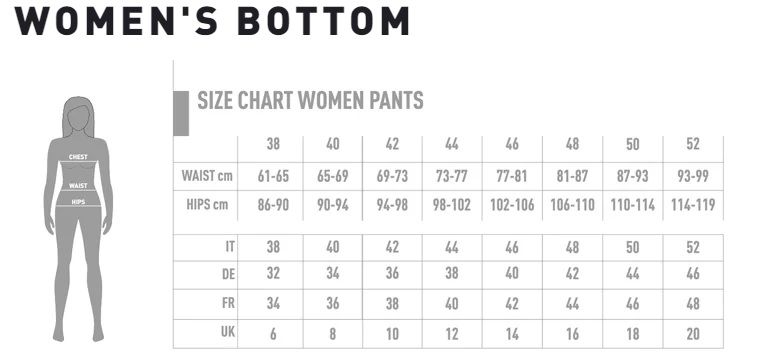Click the IT row label
Image resolution: width=770 pixels, height=360 pixels.
[229, 247]
